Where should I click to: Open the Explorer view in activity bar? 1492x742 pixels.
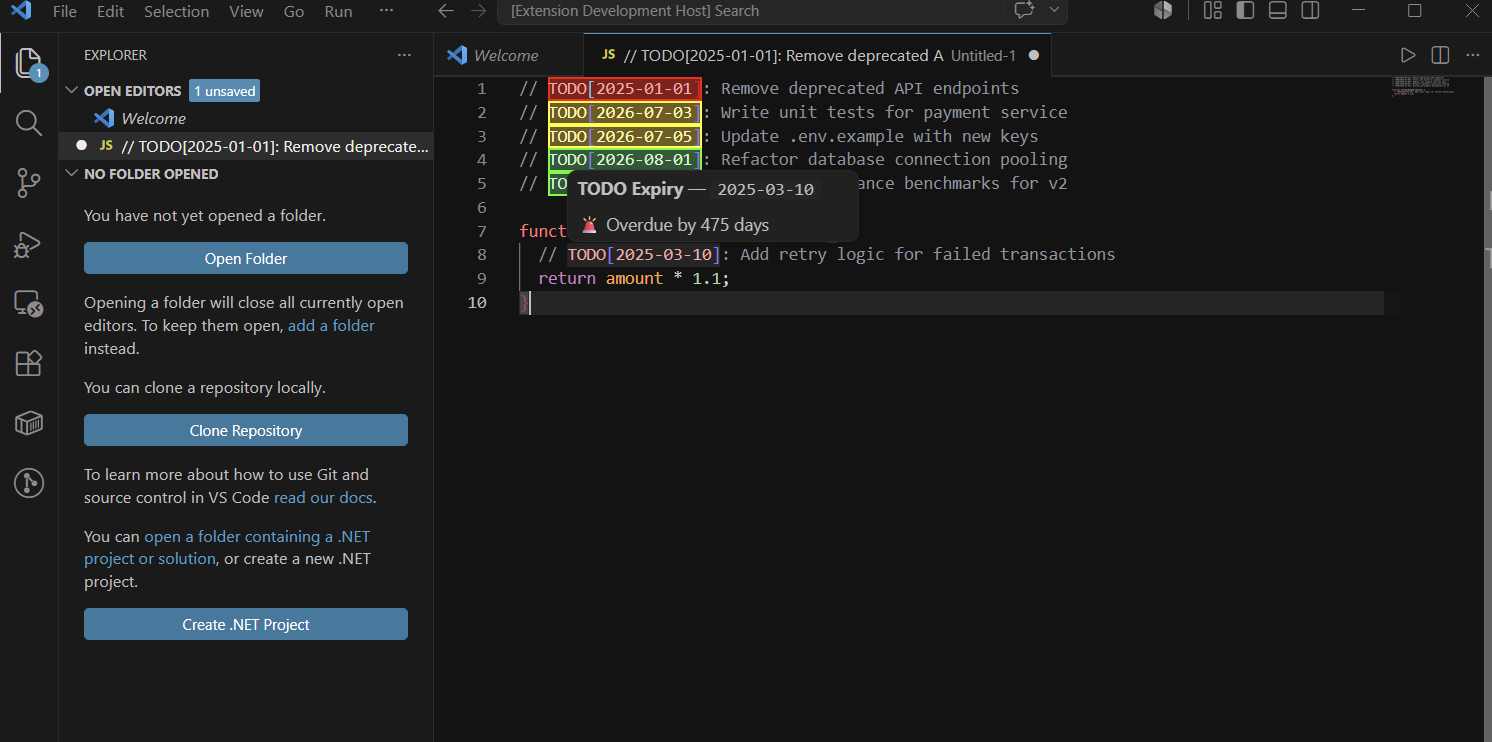click(x=29, y=64)
